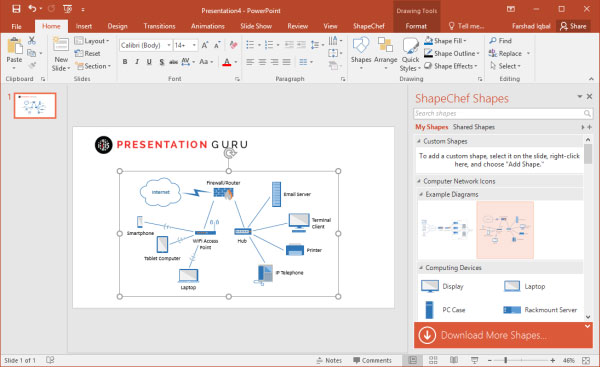
Task: Click the Save icon in title bar
Action: (16, 9)
